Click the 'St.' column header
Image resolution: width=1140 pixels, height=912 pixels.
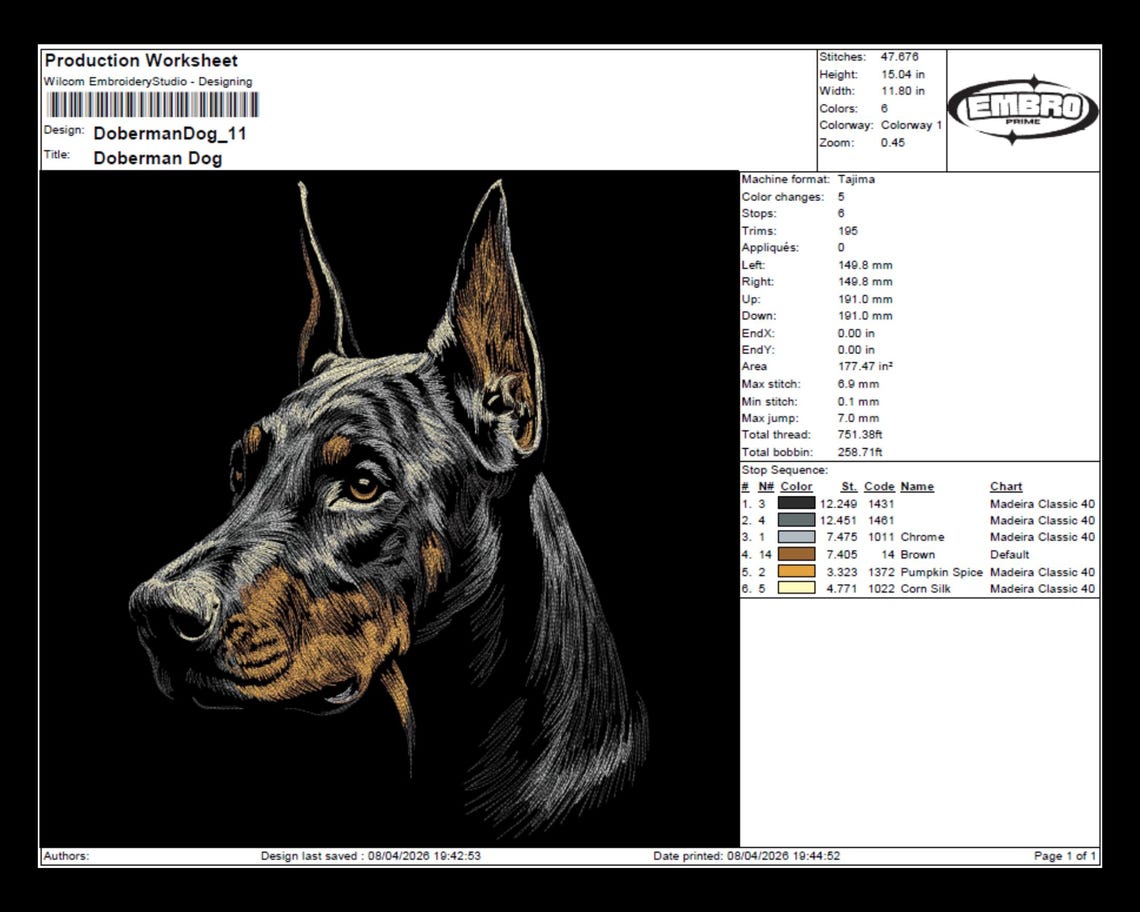pos(849,487)
